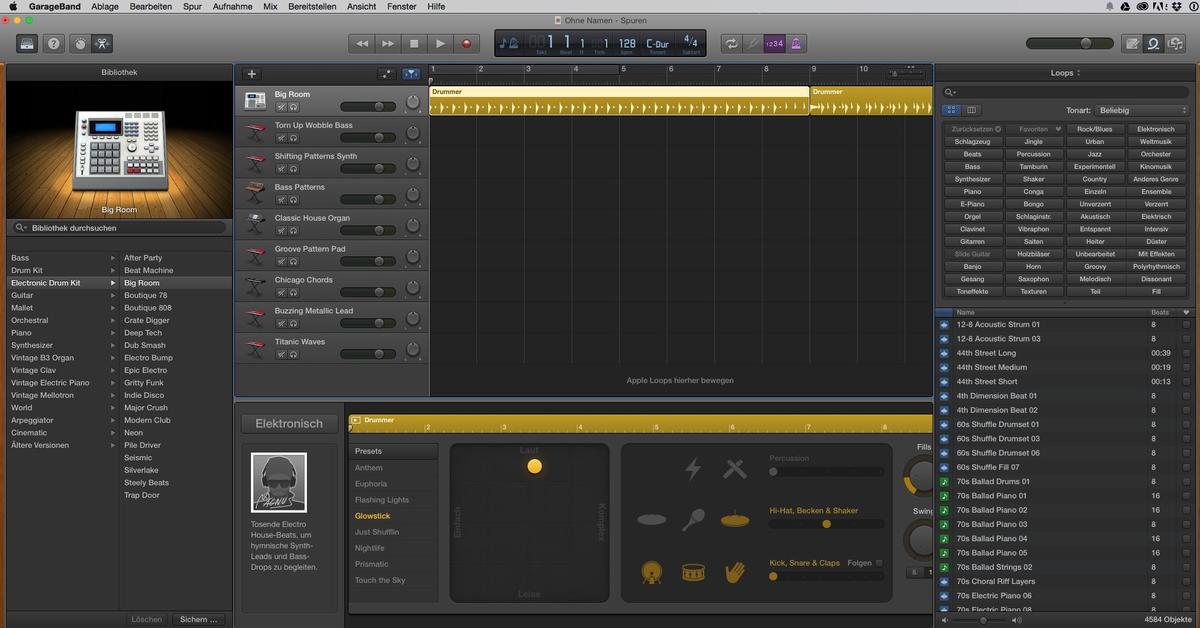Toggle the automation button above tracks
The height and width of the screenshot is (628, 1200).
coord(387,74)
